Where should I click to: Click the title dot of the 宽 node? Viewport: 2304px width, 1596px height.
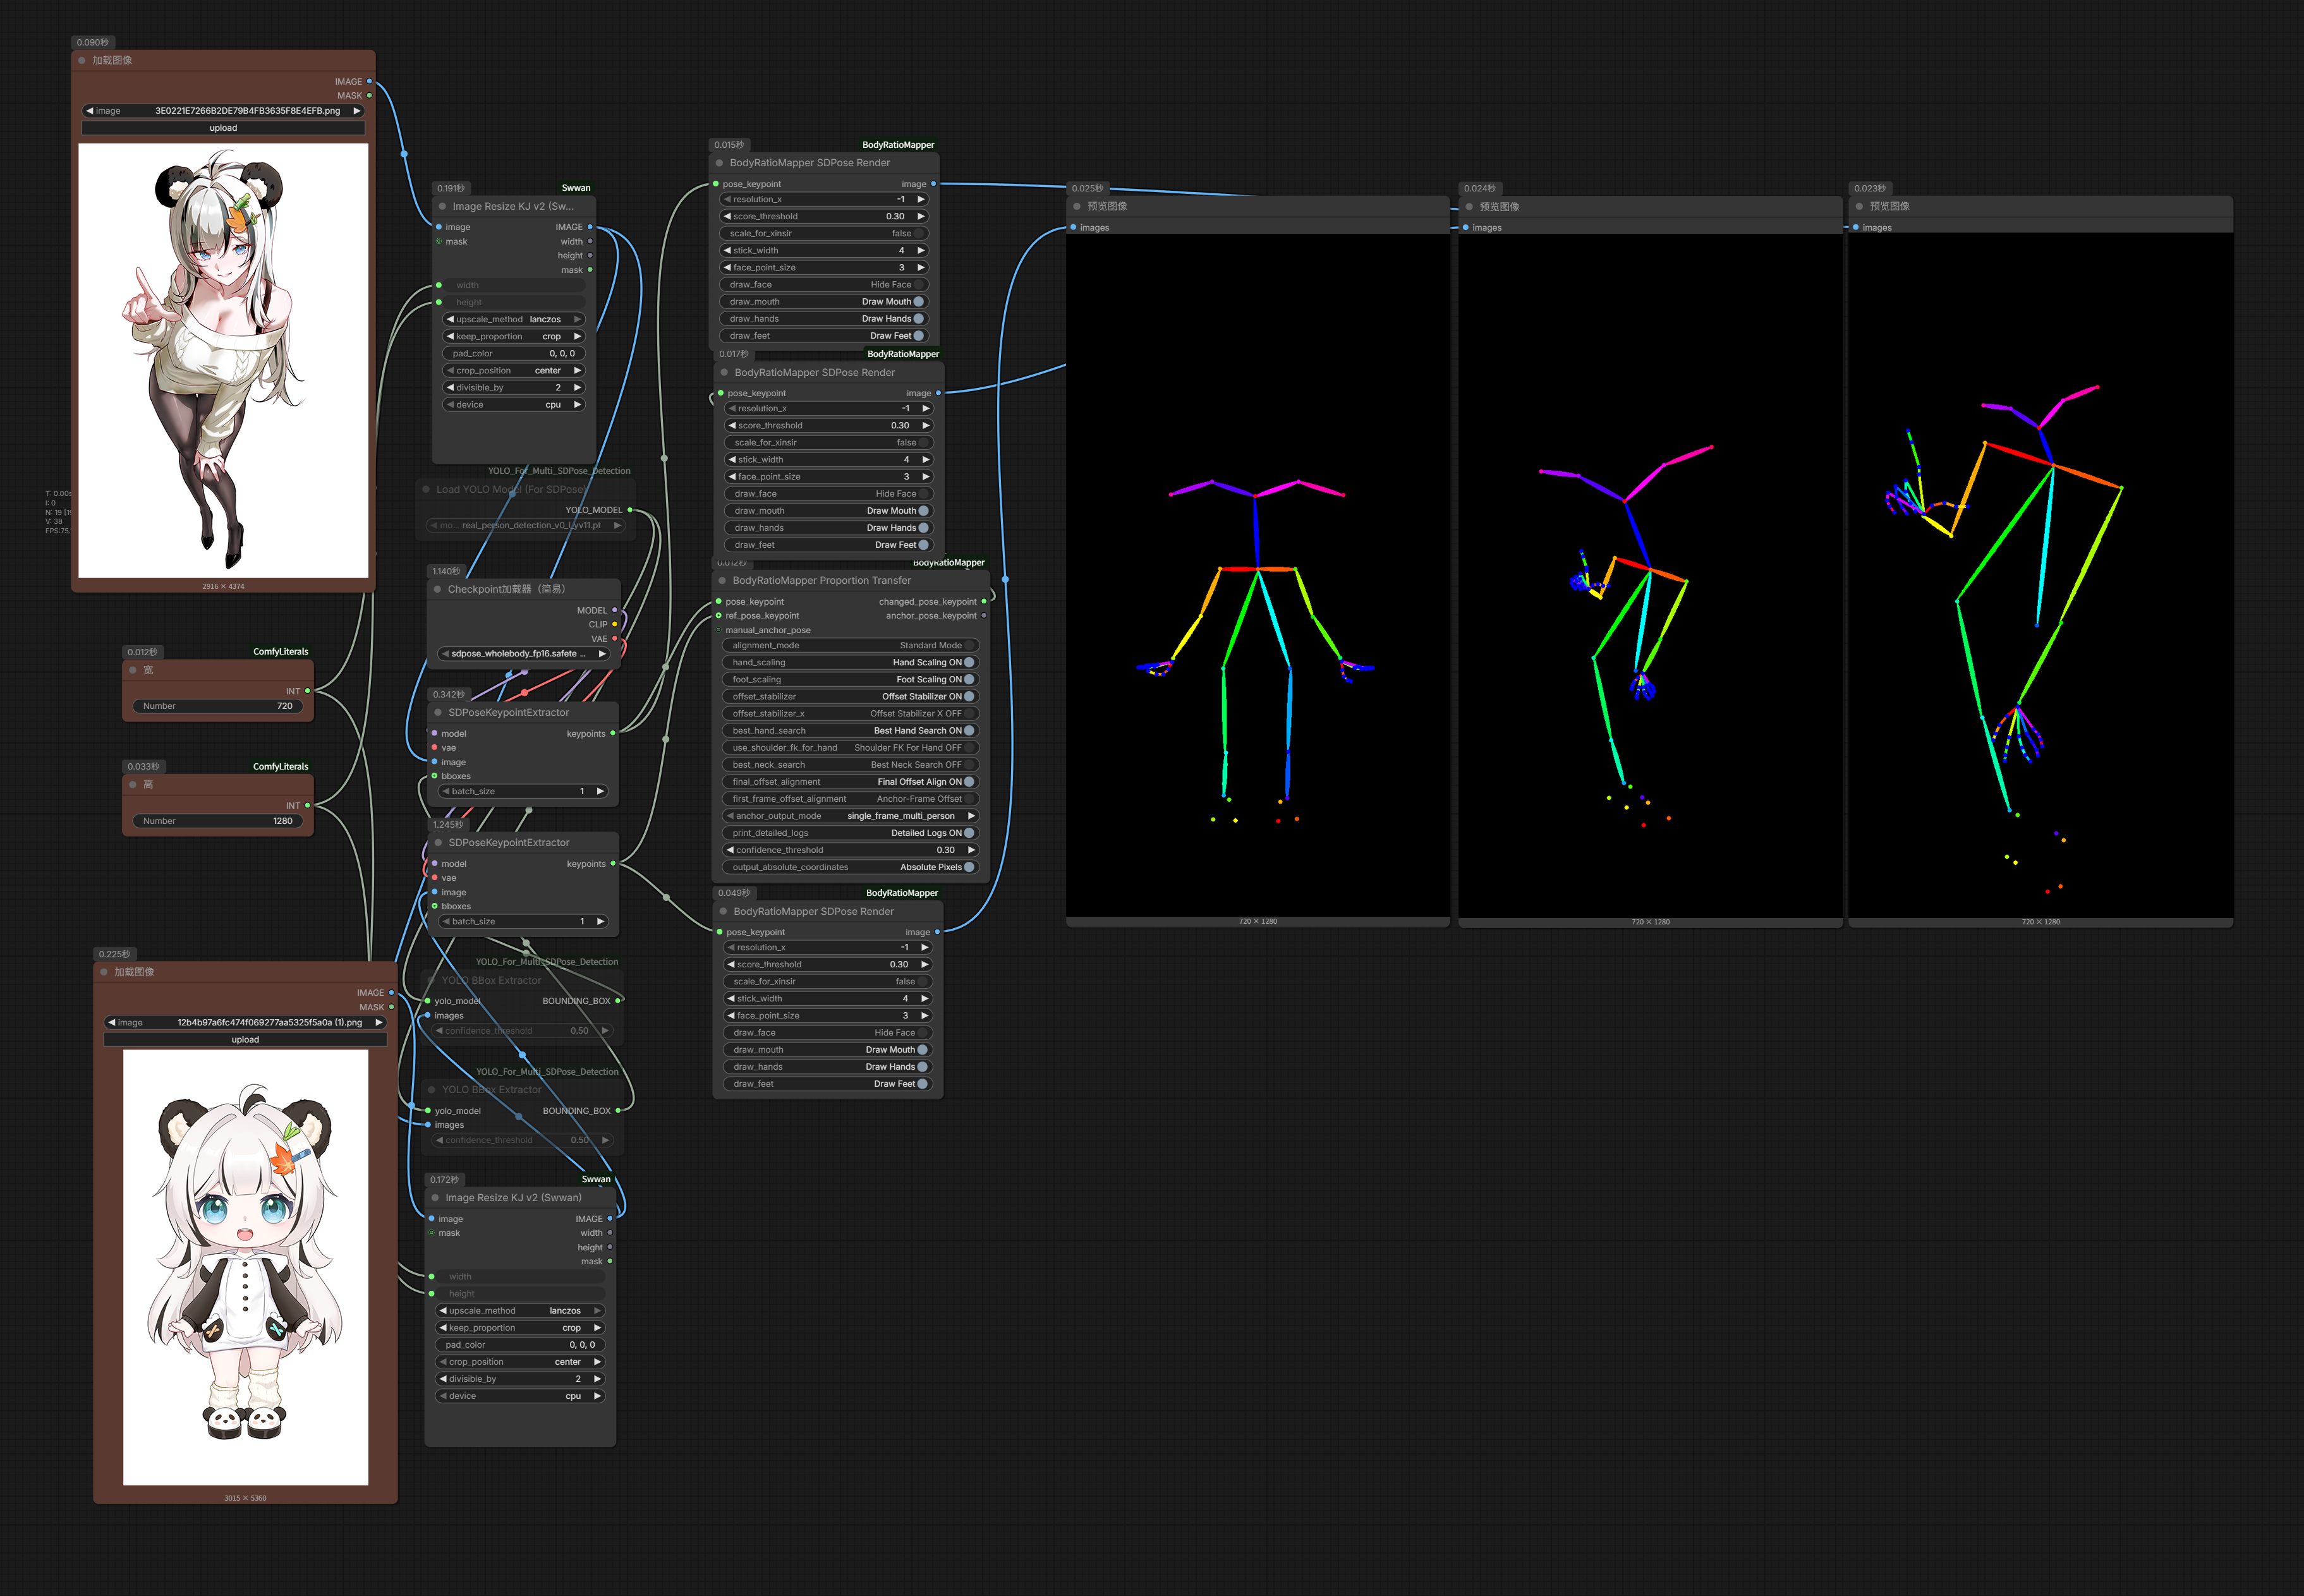(x=132, y=670)
